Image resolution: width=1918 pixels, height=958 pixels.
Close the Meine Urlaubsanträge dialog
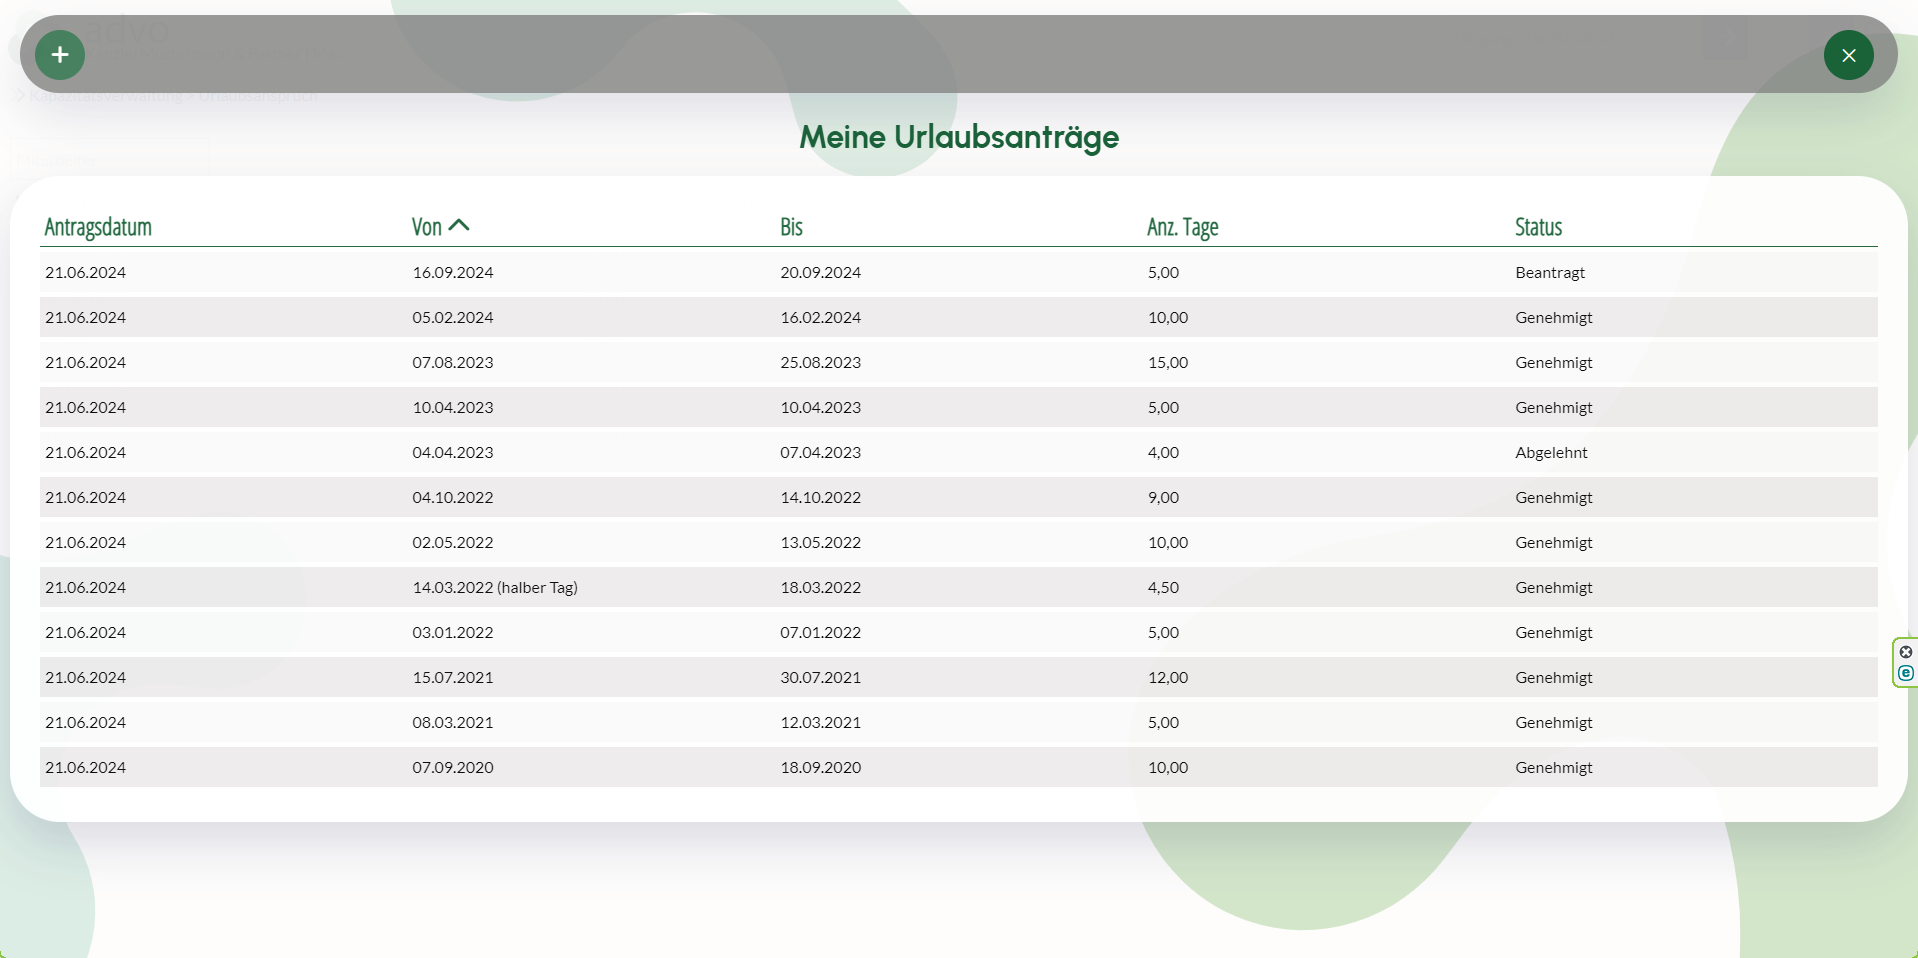[1848, 55]
